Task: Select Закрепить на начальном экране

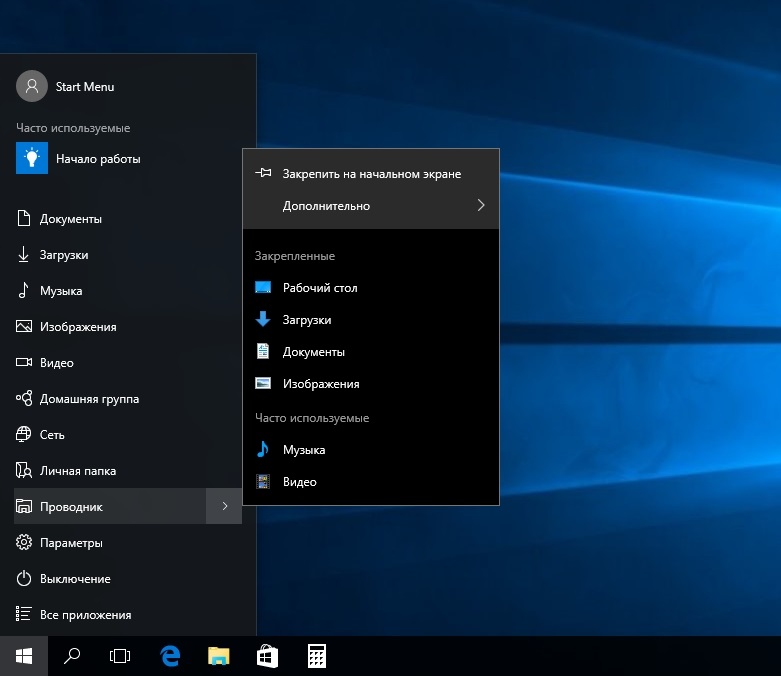Action: [x=371, y=173]
